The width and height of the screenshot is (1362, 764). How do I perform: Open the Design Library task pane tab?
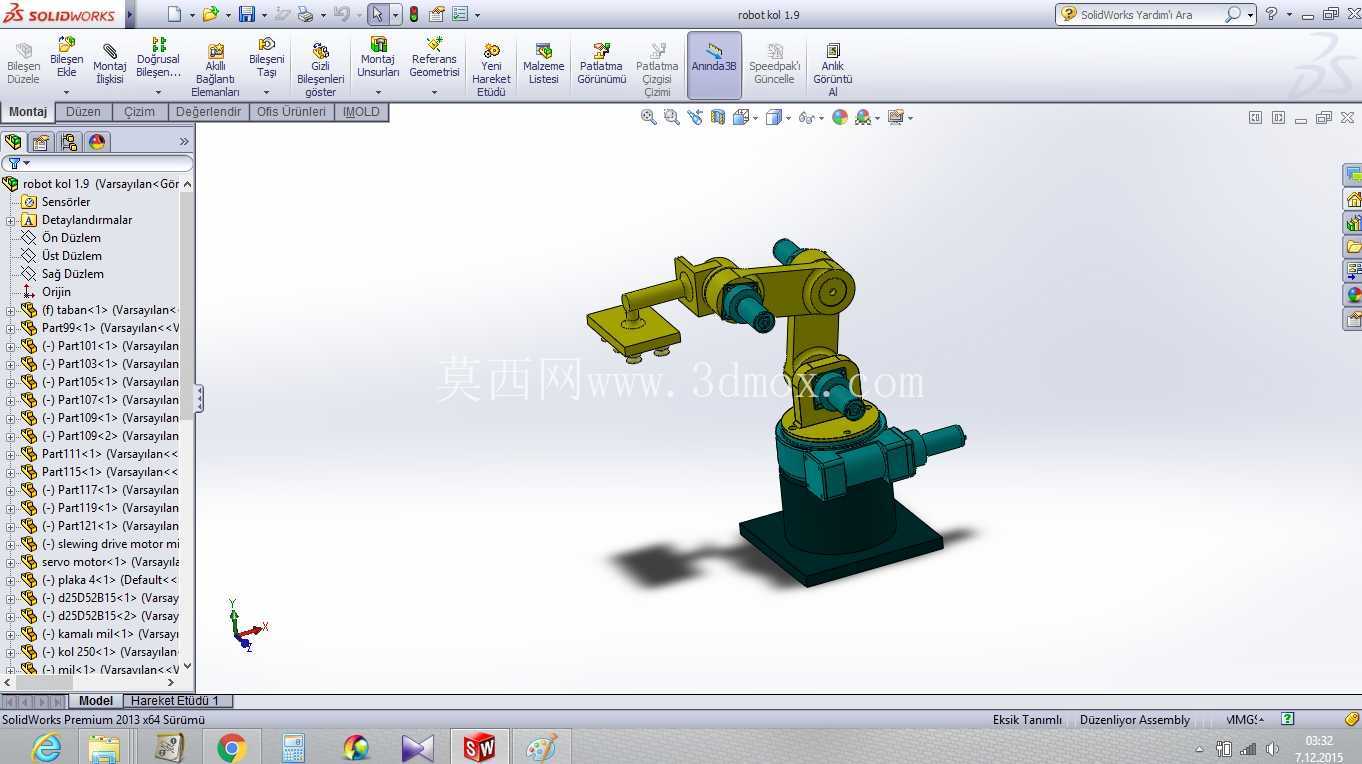(1353, 223)
